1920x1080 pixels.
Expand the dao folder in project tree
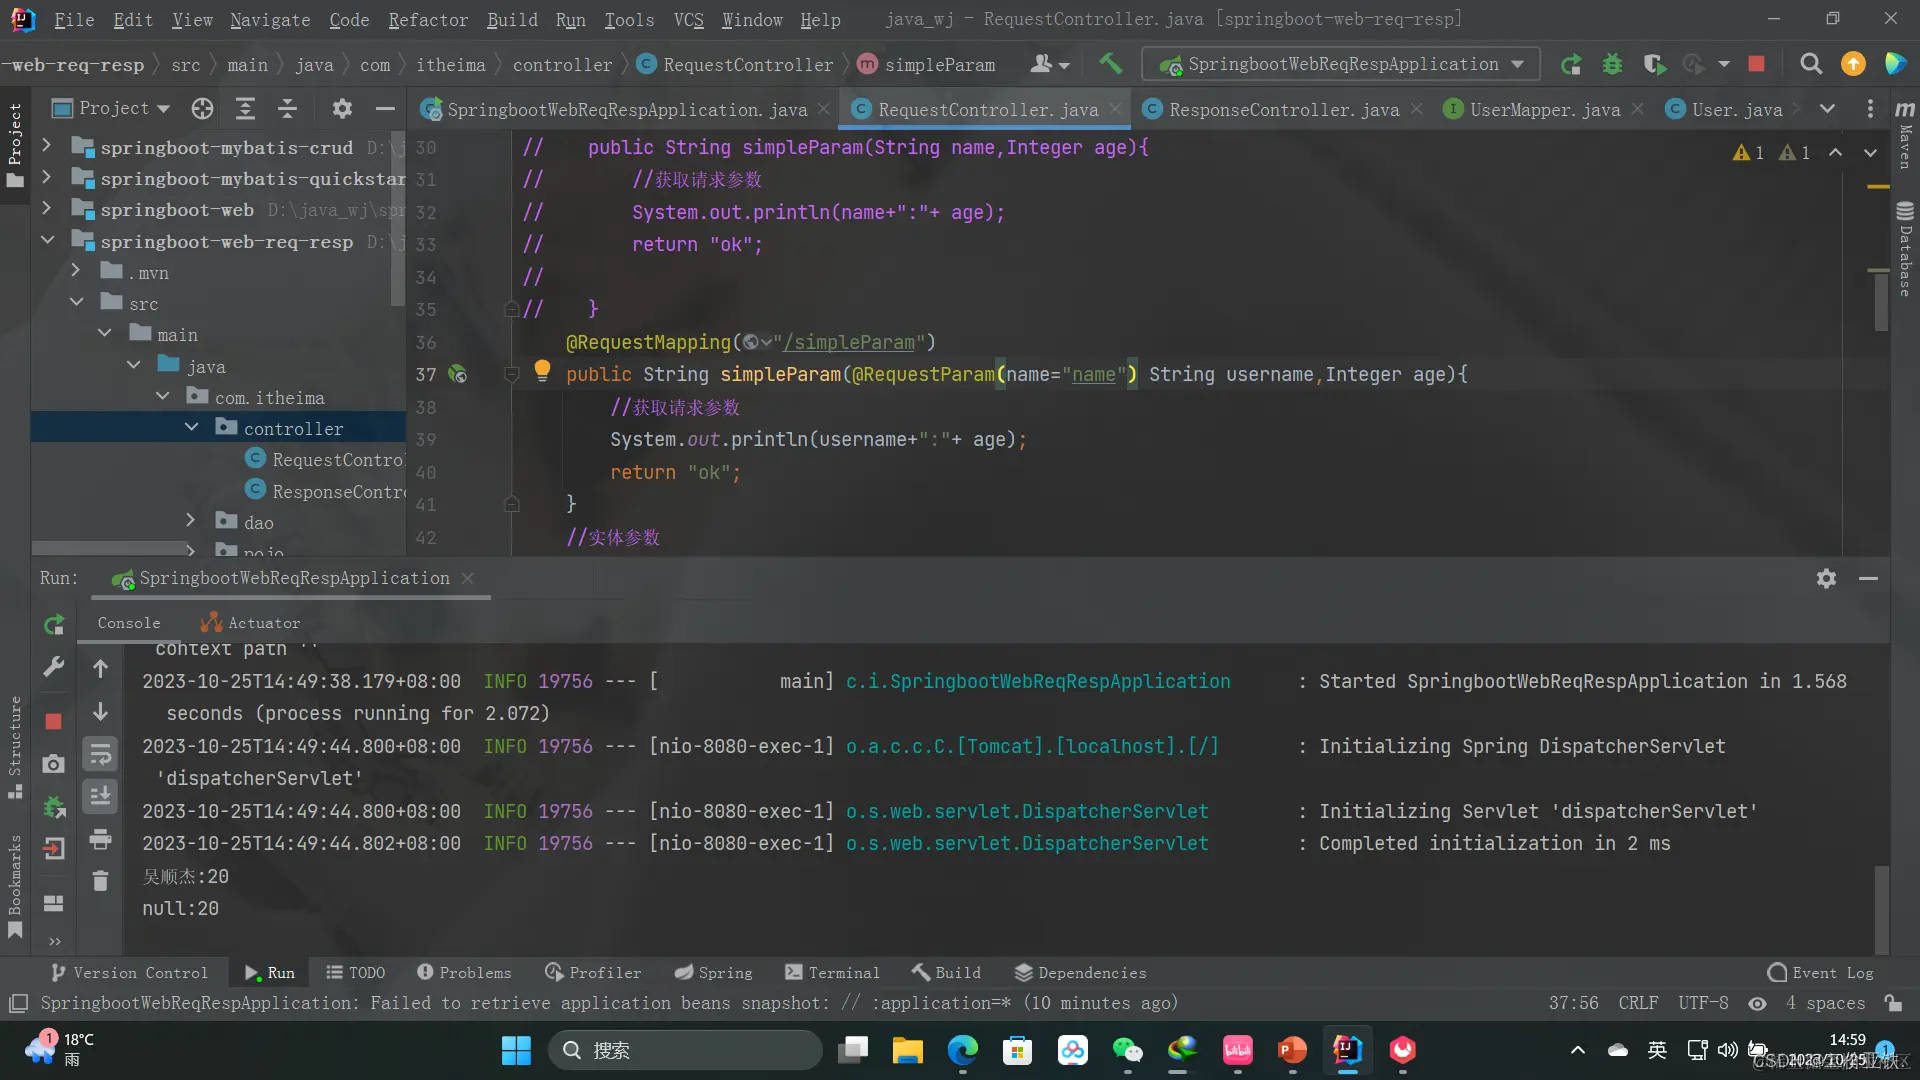pyautogui.click(x=191, y=521)
